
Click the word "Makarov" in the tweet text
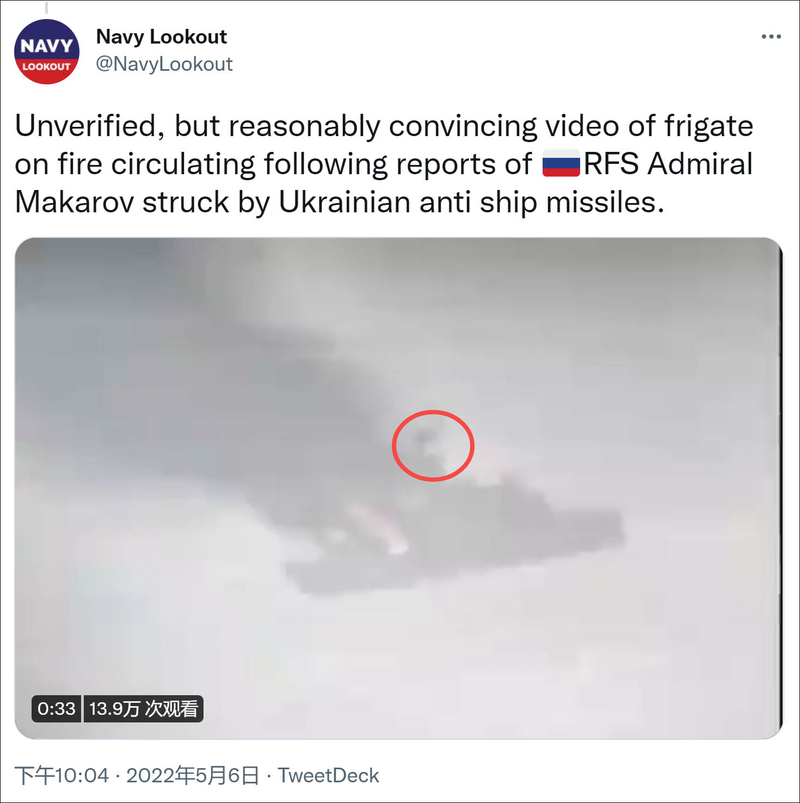coord(75,202)
